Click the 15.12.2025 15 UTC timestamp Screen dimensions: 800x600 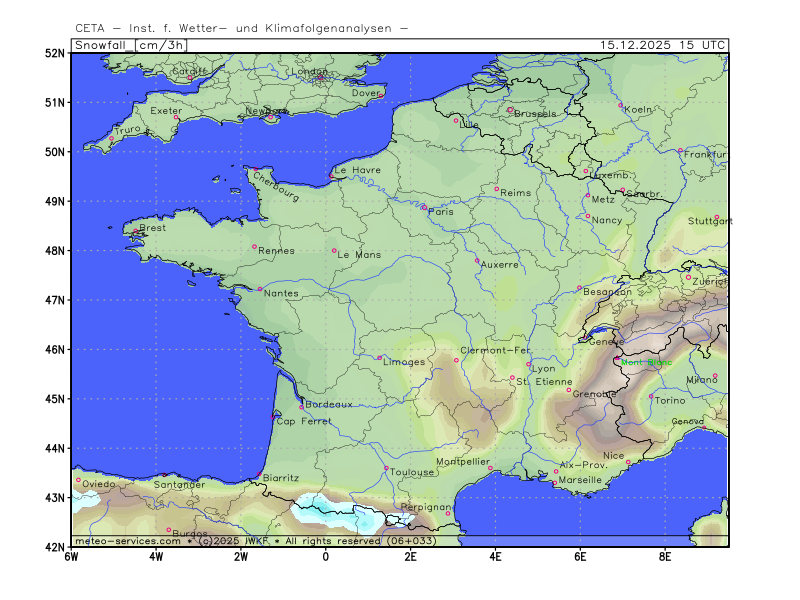663,45
